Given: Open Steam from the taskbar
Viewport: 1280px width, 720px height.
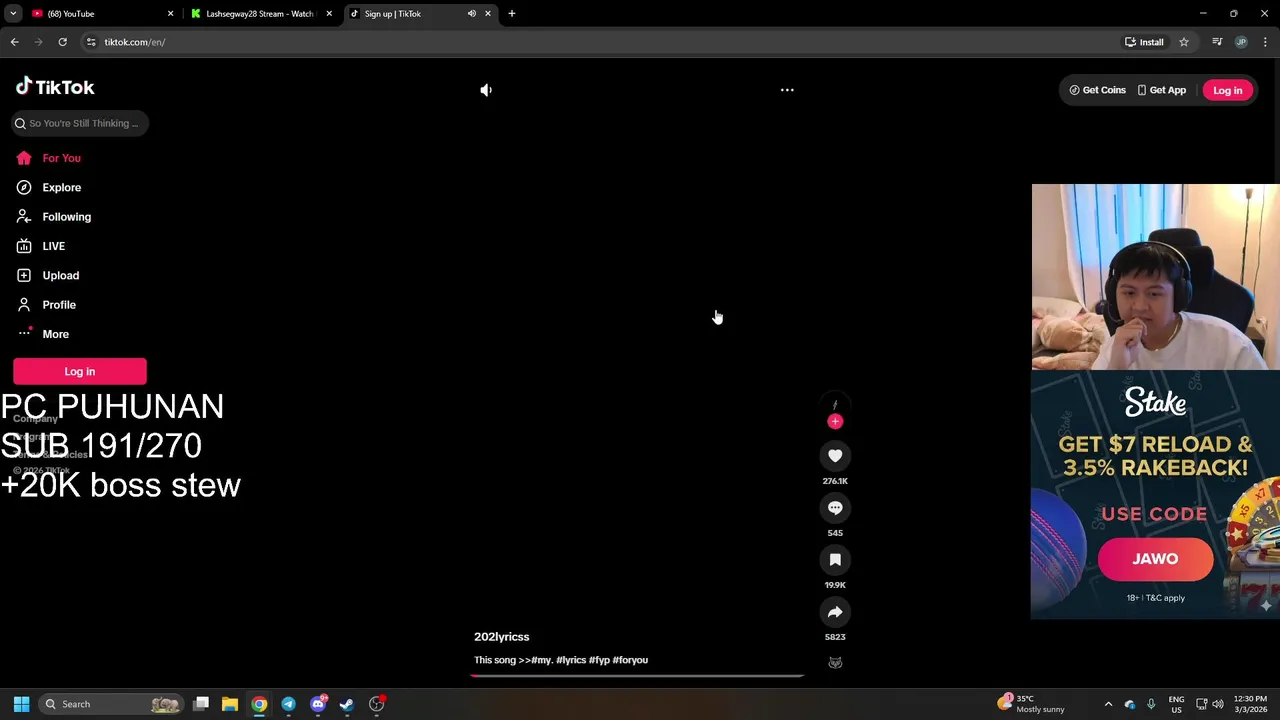Looking at the screenshot, I should (347, 704).
